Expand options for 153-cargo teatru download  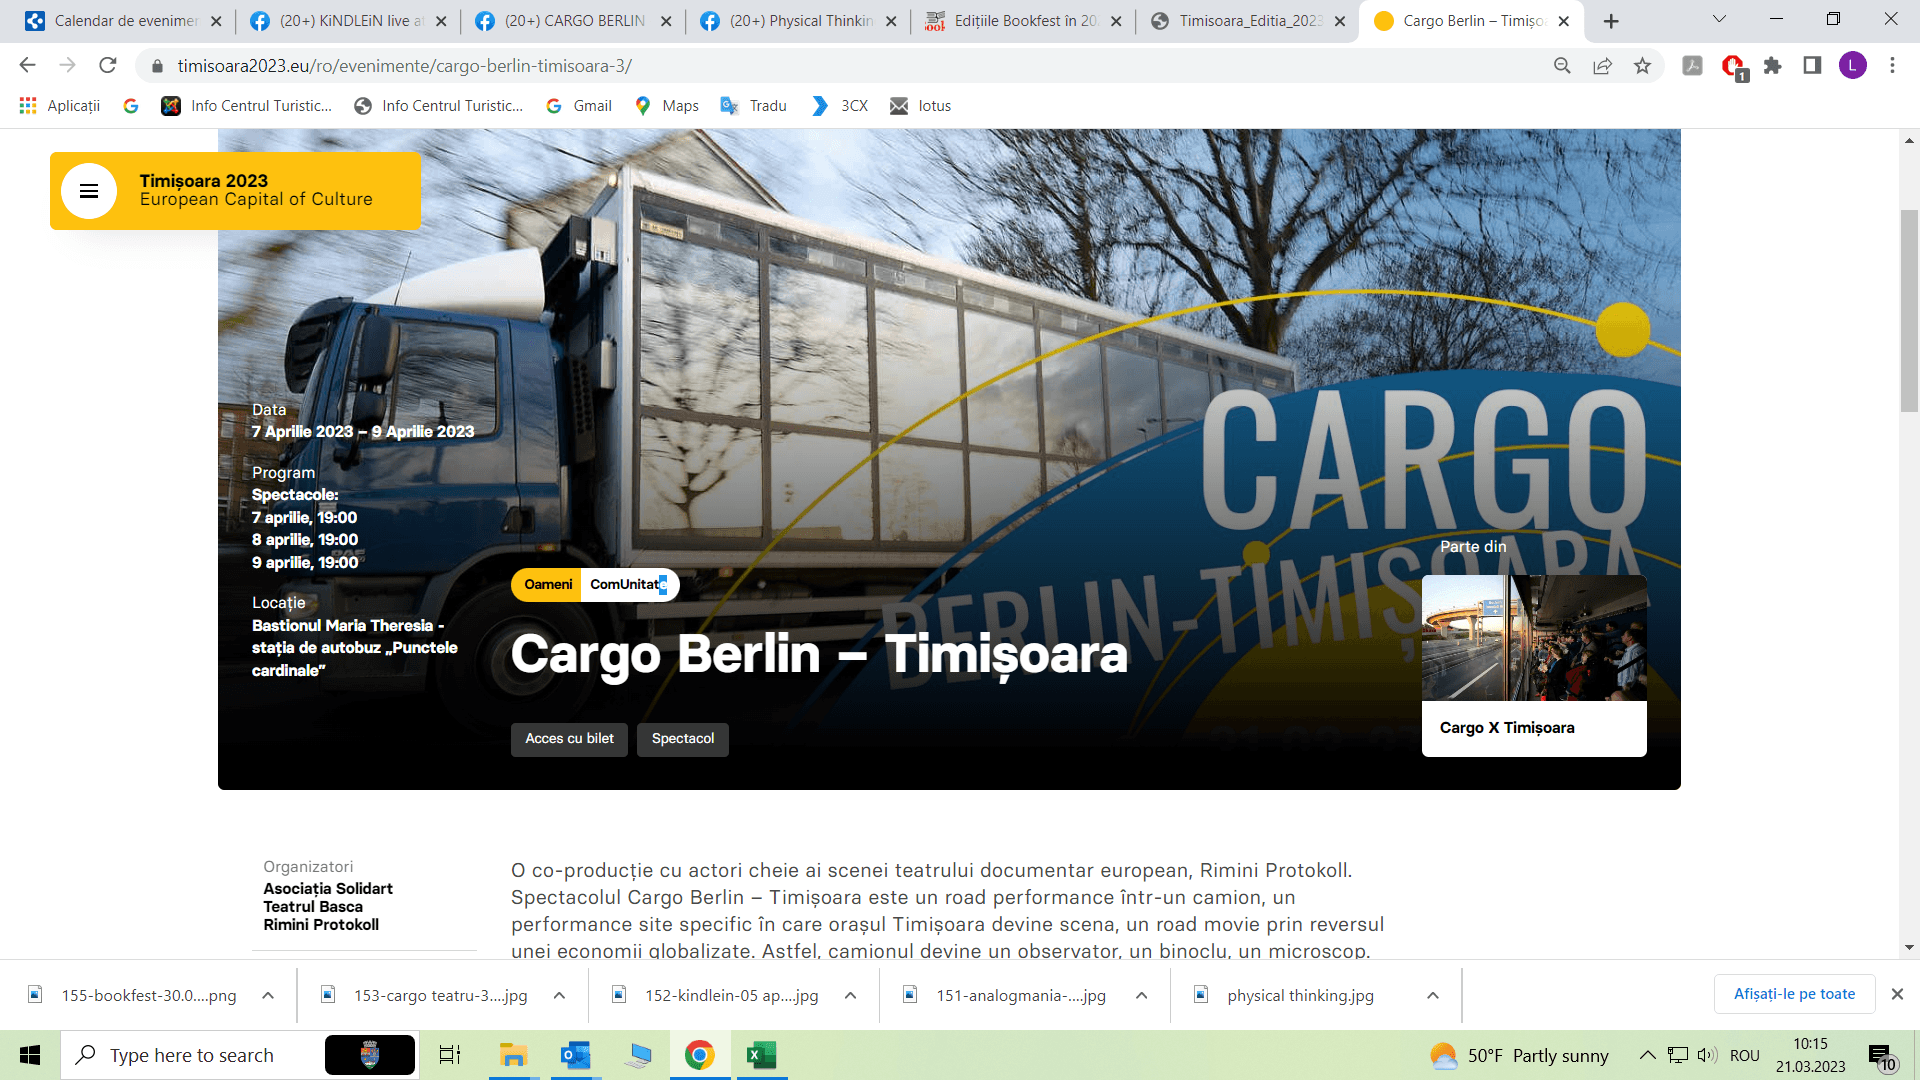(x=559, y=996)
